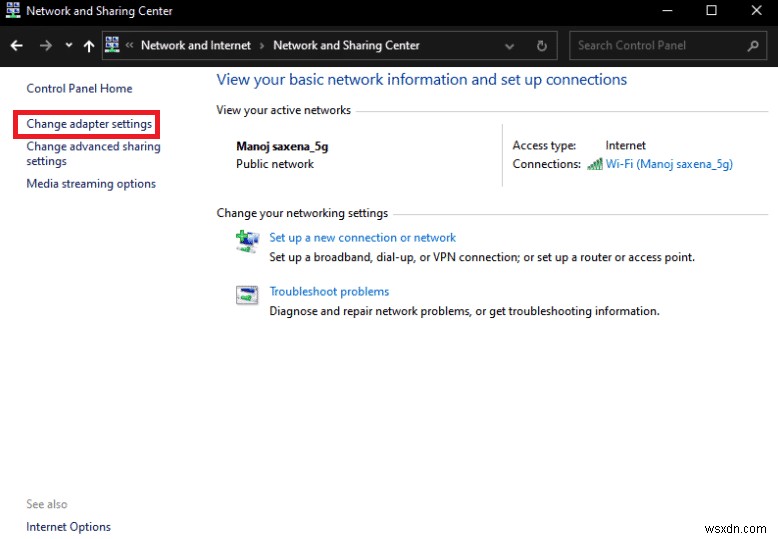778x539 pixels.
Task: Open Internet Options under See also
Action: click(68, 527)
